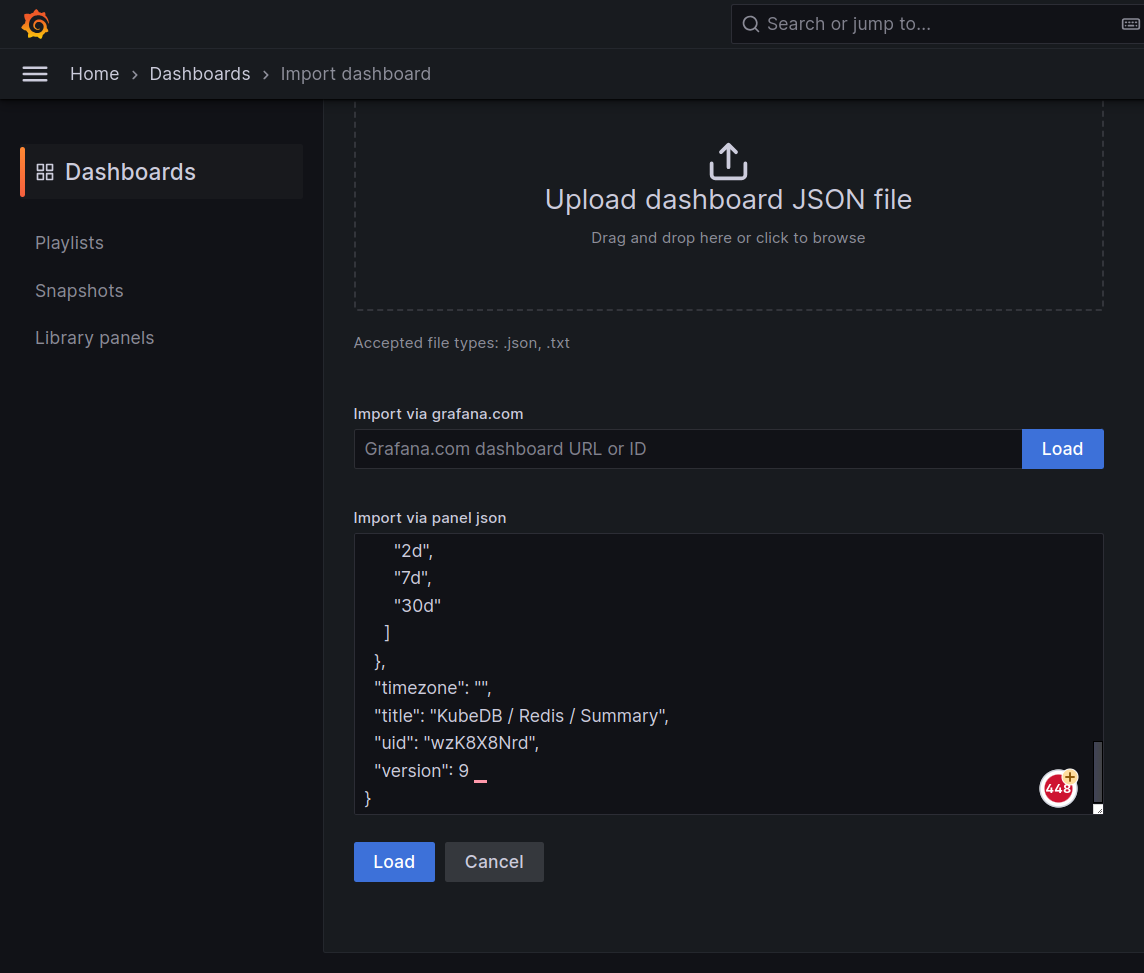This screenshot has width=1144, height=973.
Task: Click Load next to the Grafana.com URL field
Action: 1062,449
